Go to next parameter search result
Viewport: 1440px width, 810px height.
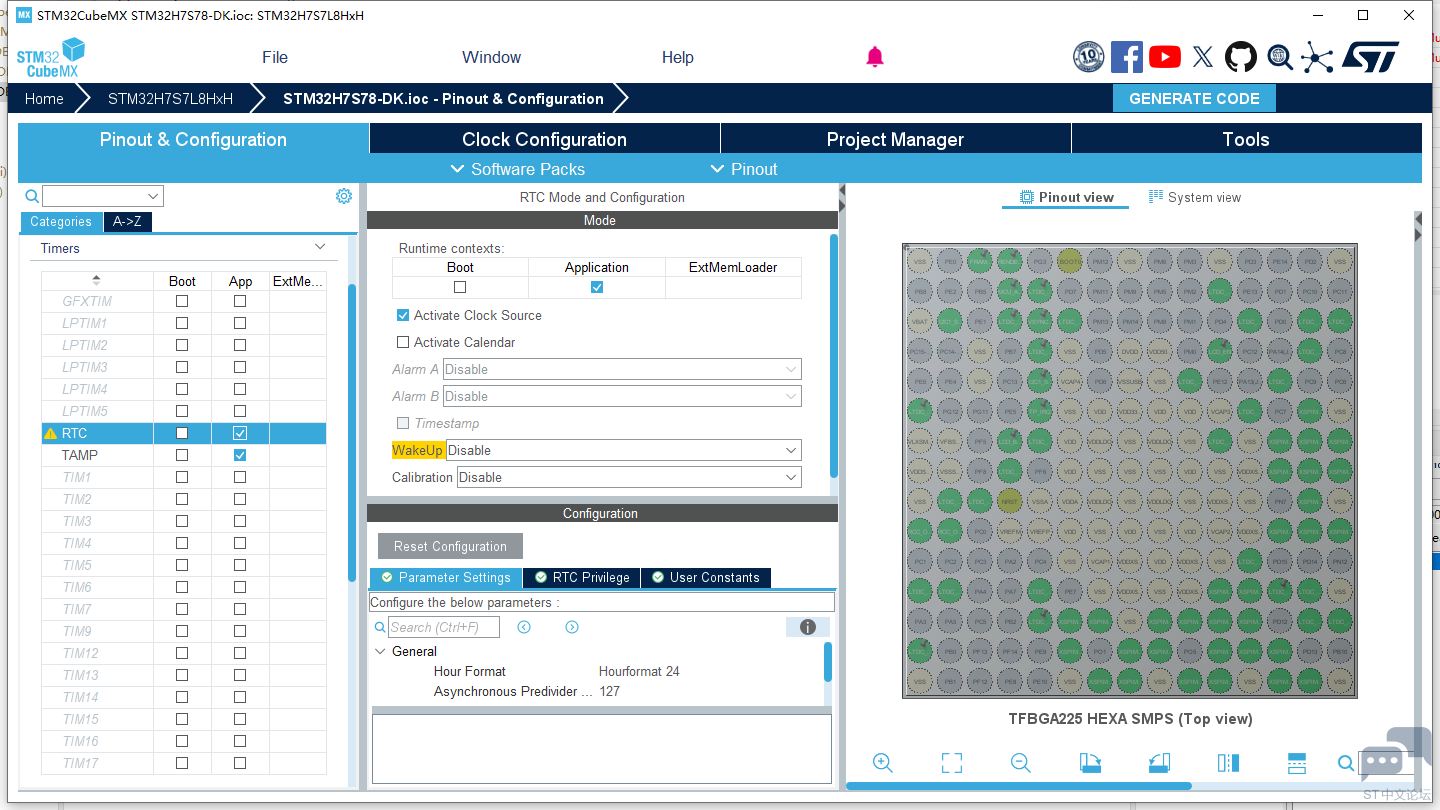pyautogui.click(x=572, y=627)
